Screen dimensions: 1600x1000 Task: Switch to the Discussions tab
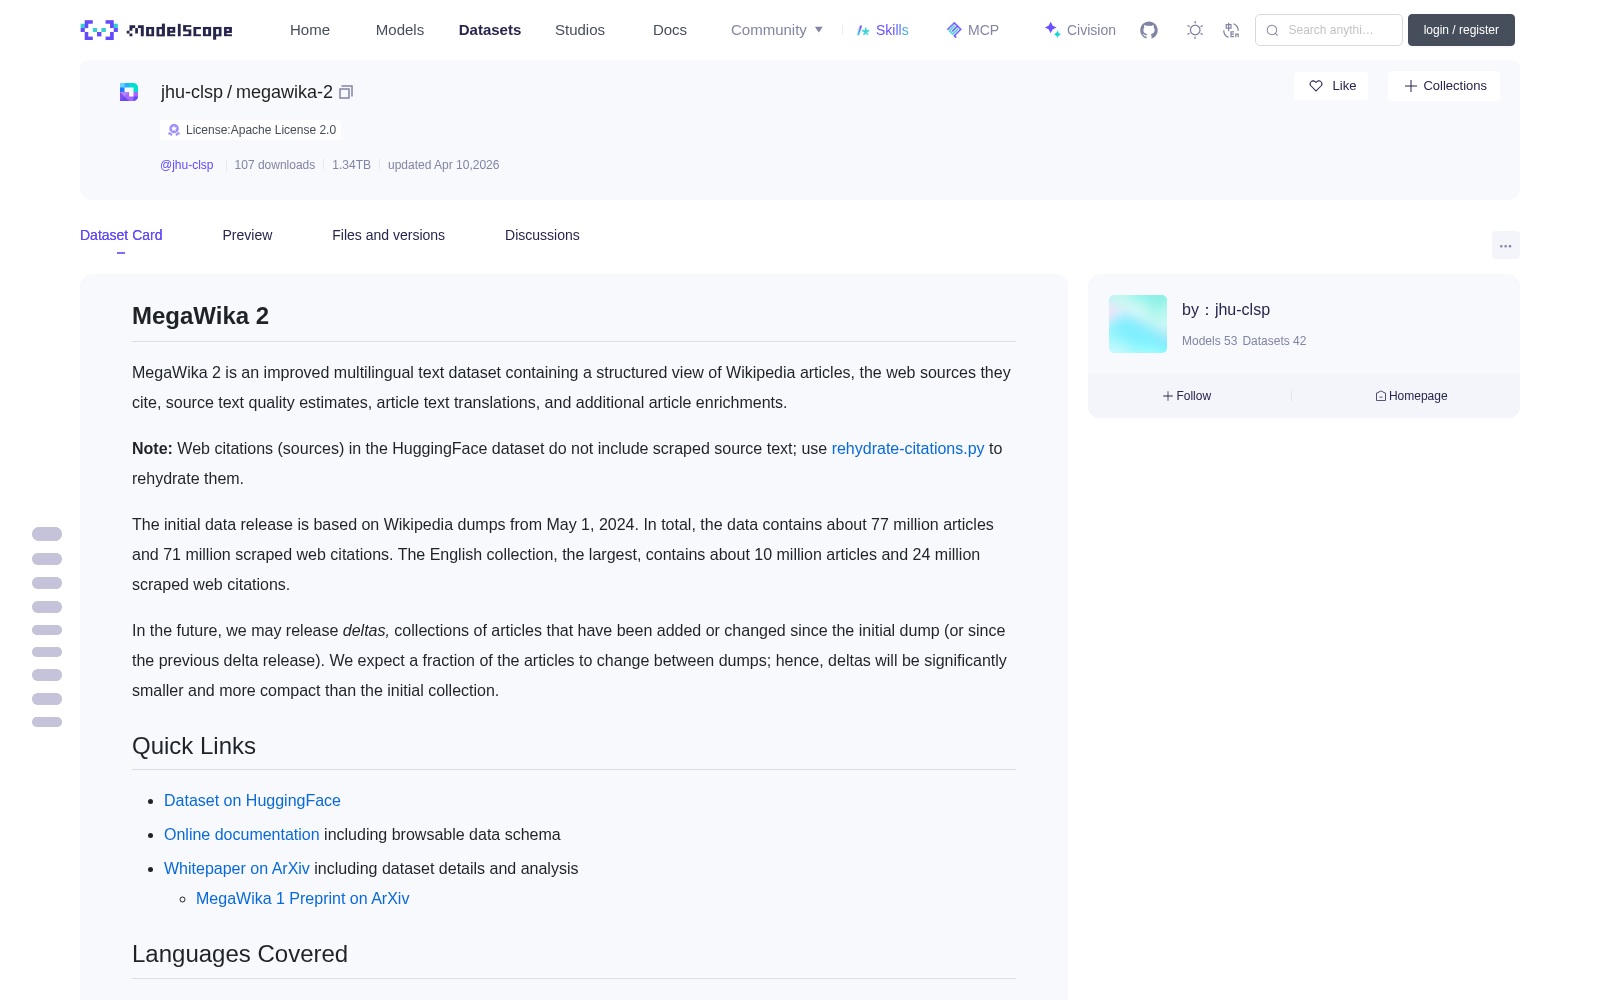click(x=542, y=235)
